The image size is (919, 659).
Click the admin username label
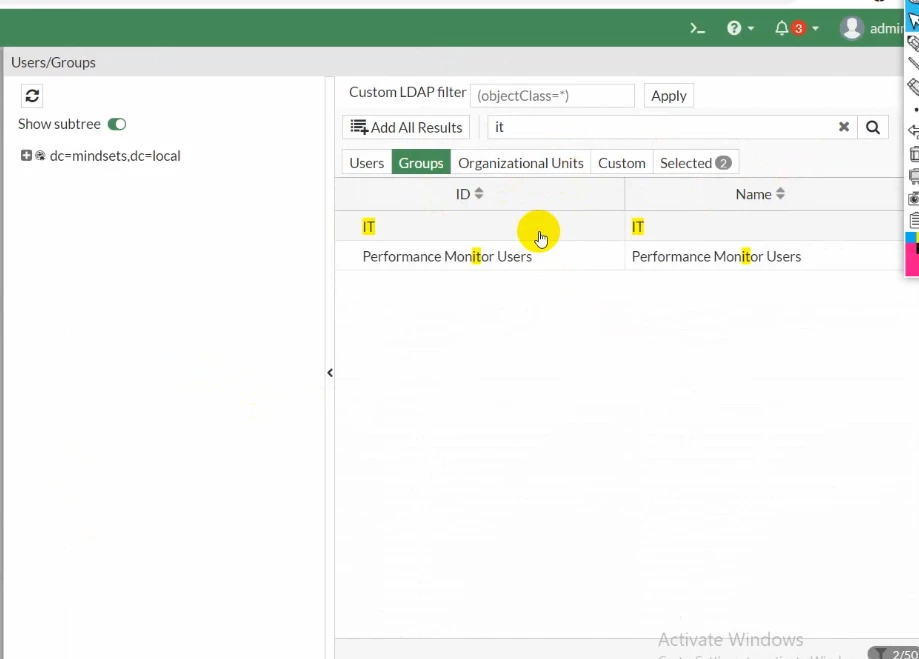pos(887,28)
